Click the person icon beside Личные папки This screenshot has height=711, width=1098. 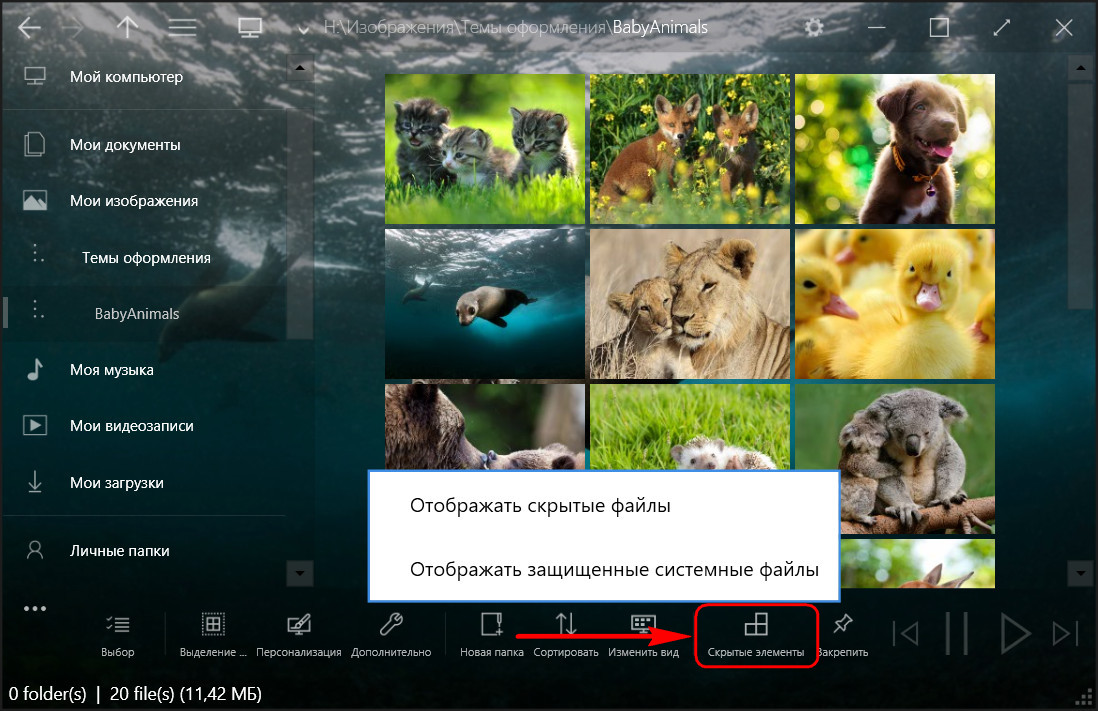click(x=35, y=550)
